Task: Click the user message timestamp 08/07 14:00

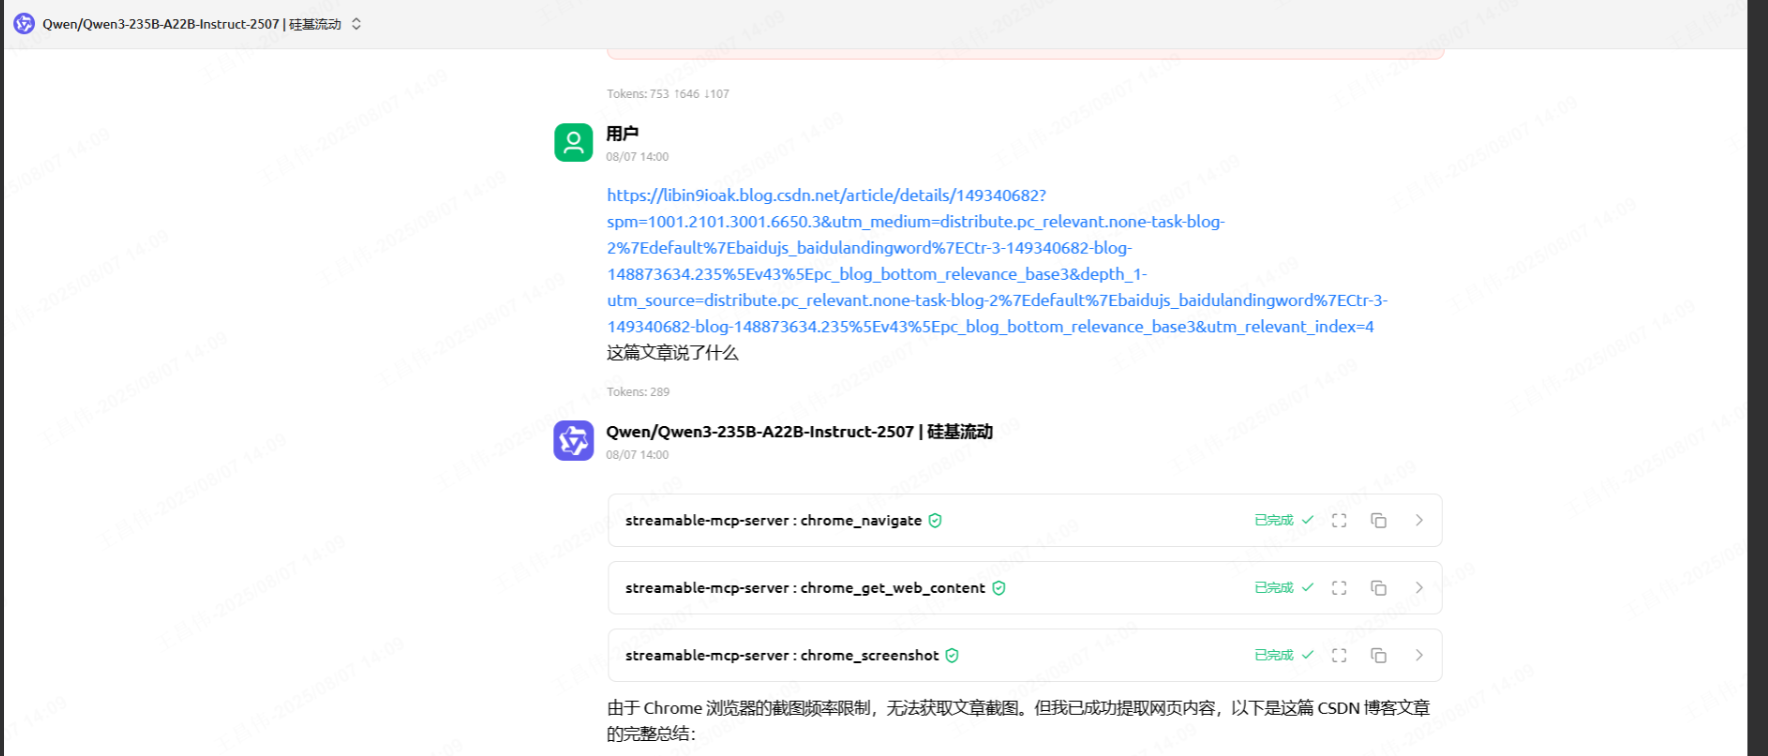Action: click(637, 157)
